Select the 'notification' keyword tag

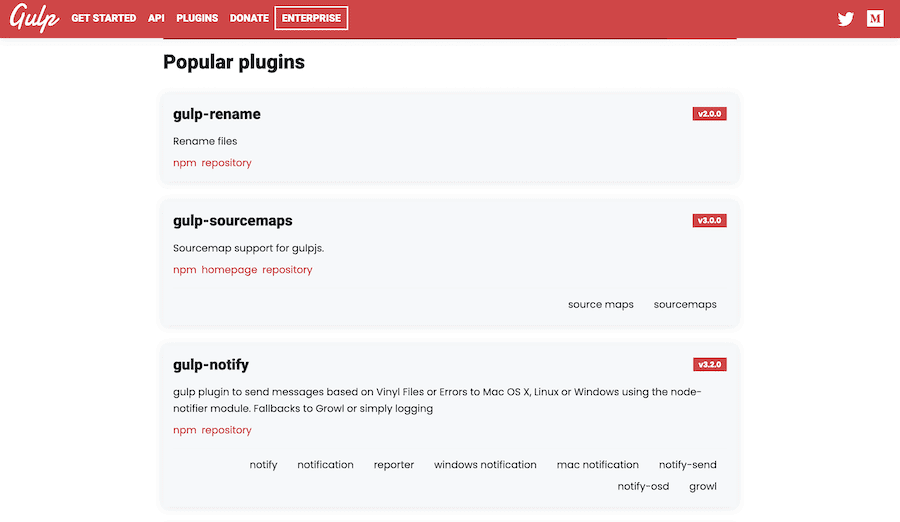click(x=325, y=465)
